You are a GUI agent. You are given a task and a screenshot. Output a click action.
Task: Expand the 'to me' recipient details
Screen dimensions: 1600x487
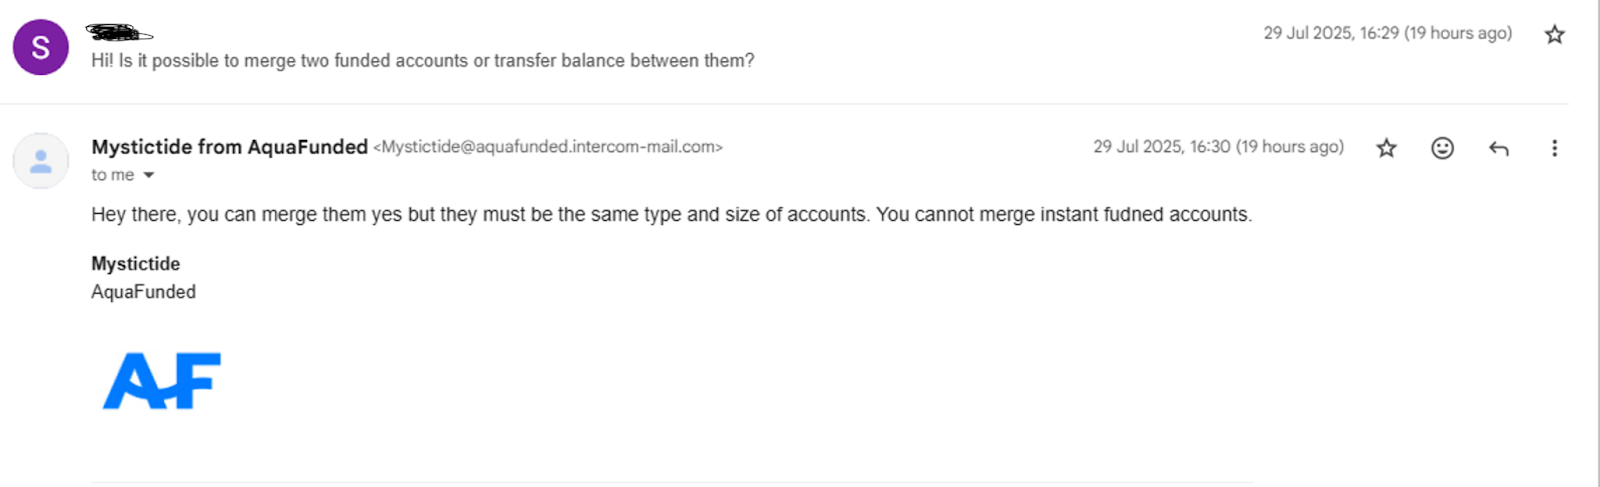149,175
